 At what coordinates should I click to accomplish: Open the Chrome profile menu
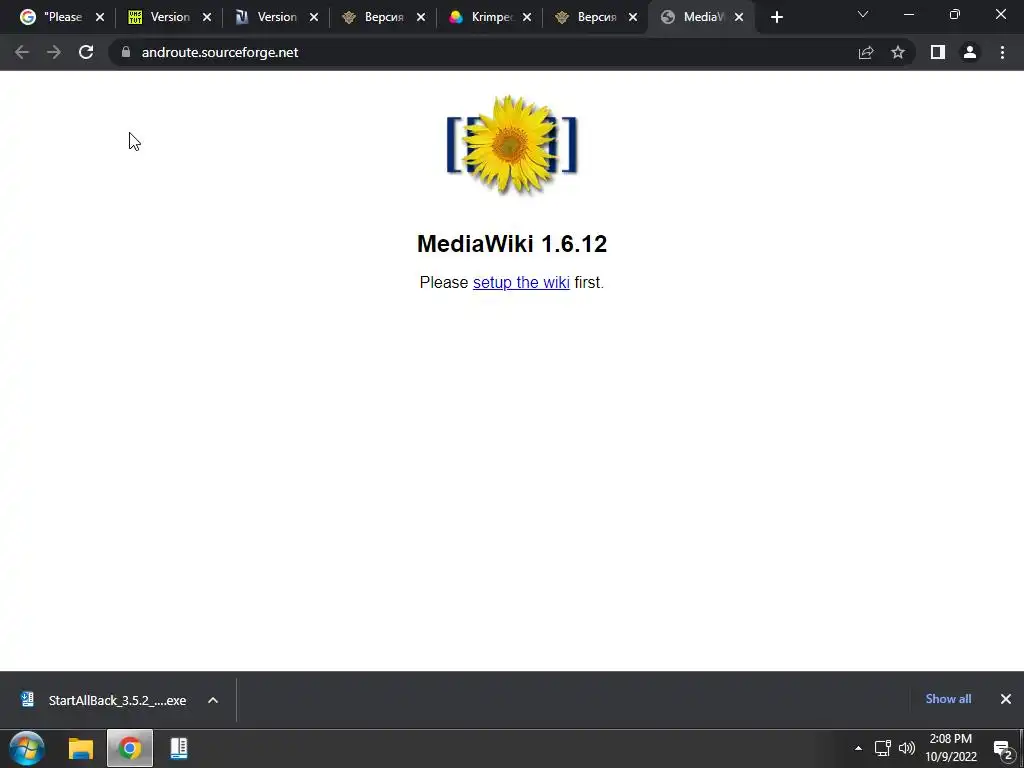coord(970,52)
